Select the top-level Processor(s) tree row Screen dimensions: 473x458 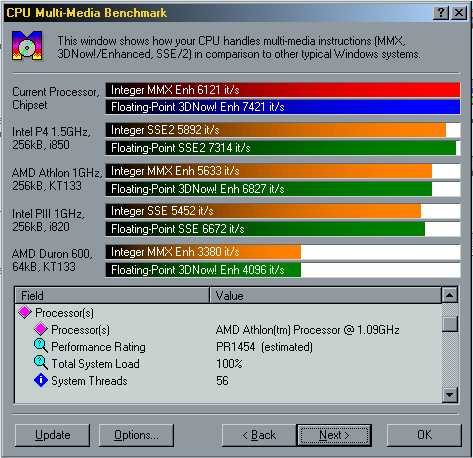[x=64, y=313]
